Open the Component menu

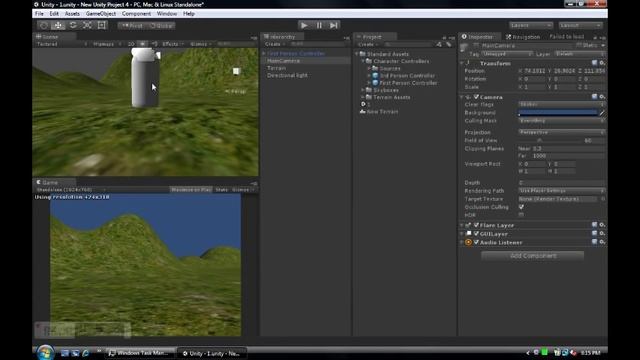pos(136,13)
